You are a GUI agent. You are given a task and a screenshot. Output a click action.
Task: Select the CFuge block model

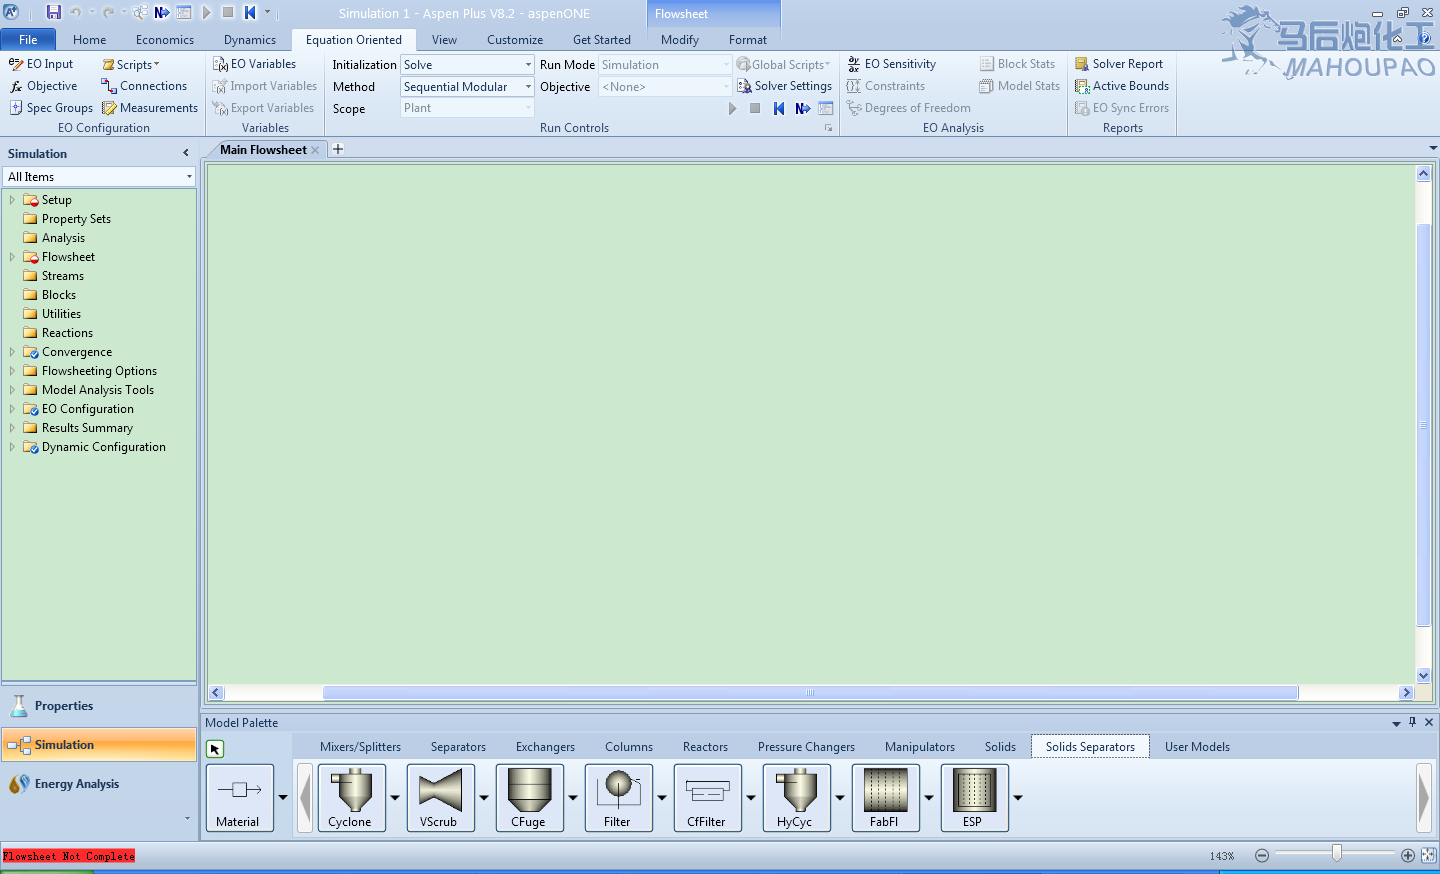[528, 798]
